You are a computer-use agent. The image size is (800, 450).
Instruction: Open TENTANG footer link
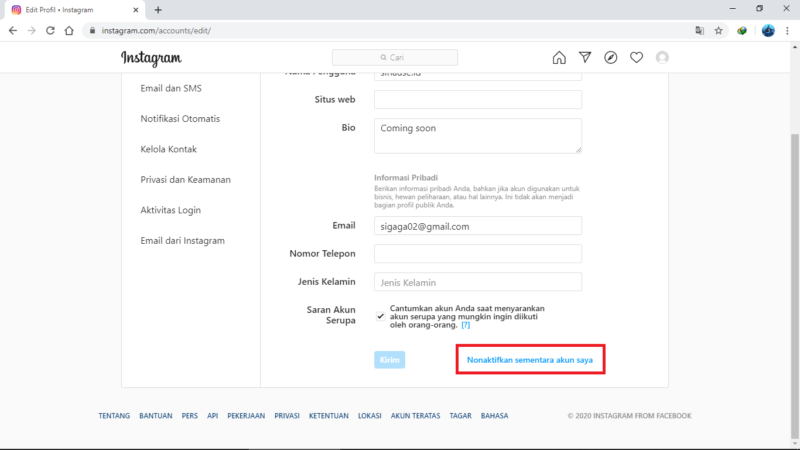(x=114, y=416)
